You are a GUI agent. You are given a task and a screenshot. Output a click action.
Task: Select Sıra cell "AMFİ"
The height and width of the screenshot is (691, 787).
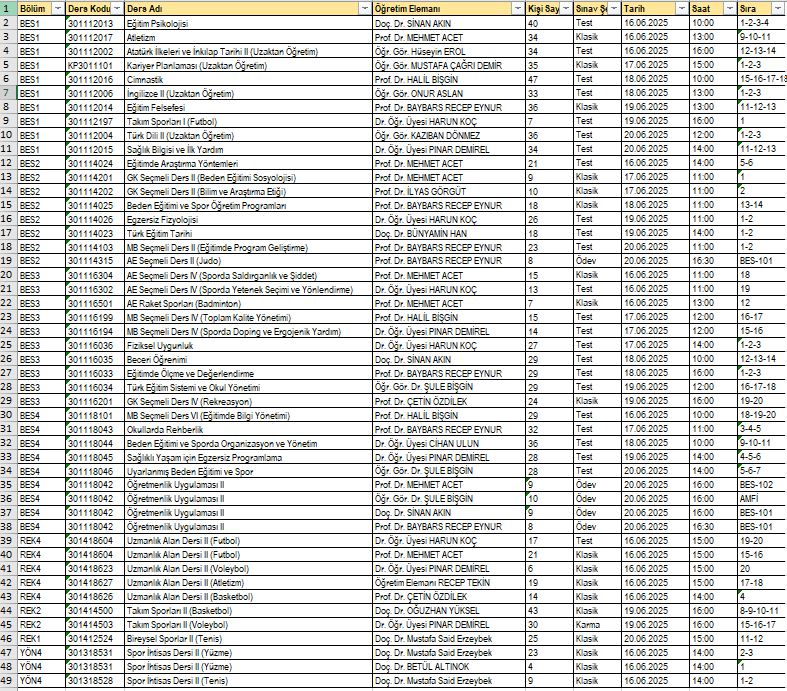pos(762,498)
